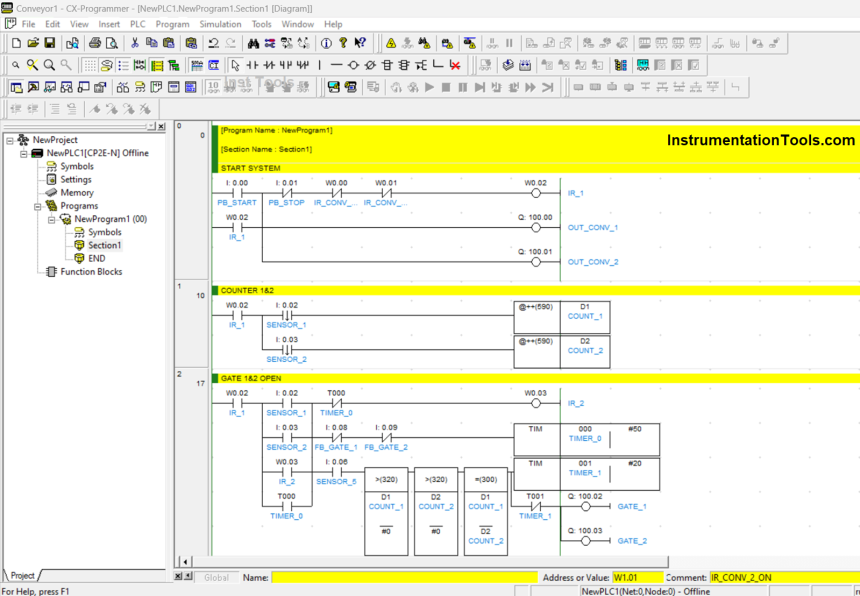Collapse the NewPLC1[CP2E-N] Offline node
860x596 pixels.
tap(24, 154)
